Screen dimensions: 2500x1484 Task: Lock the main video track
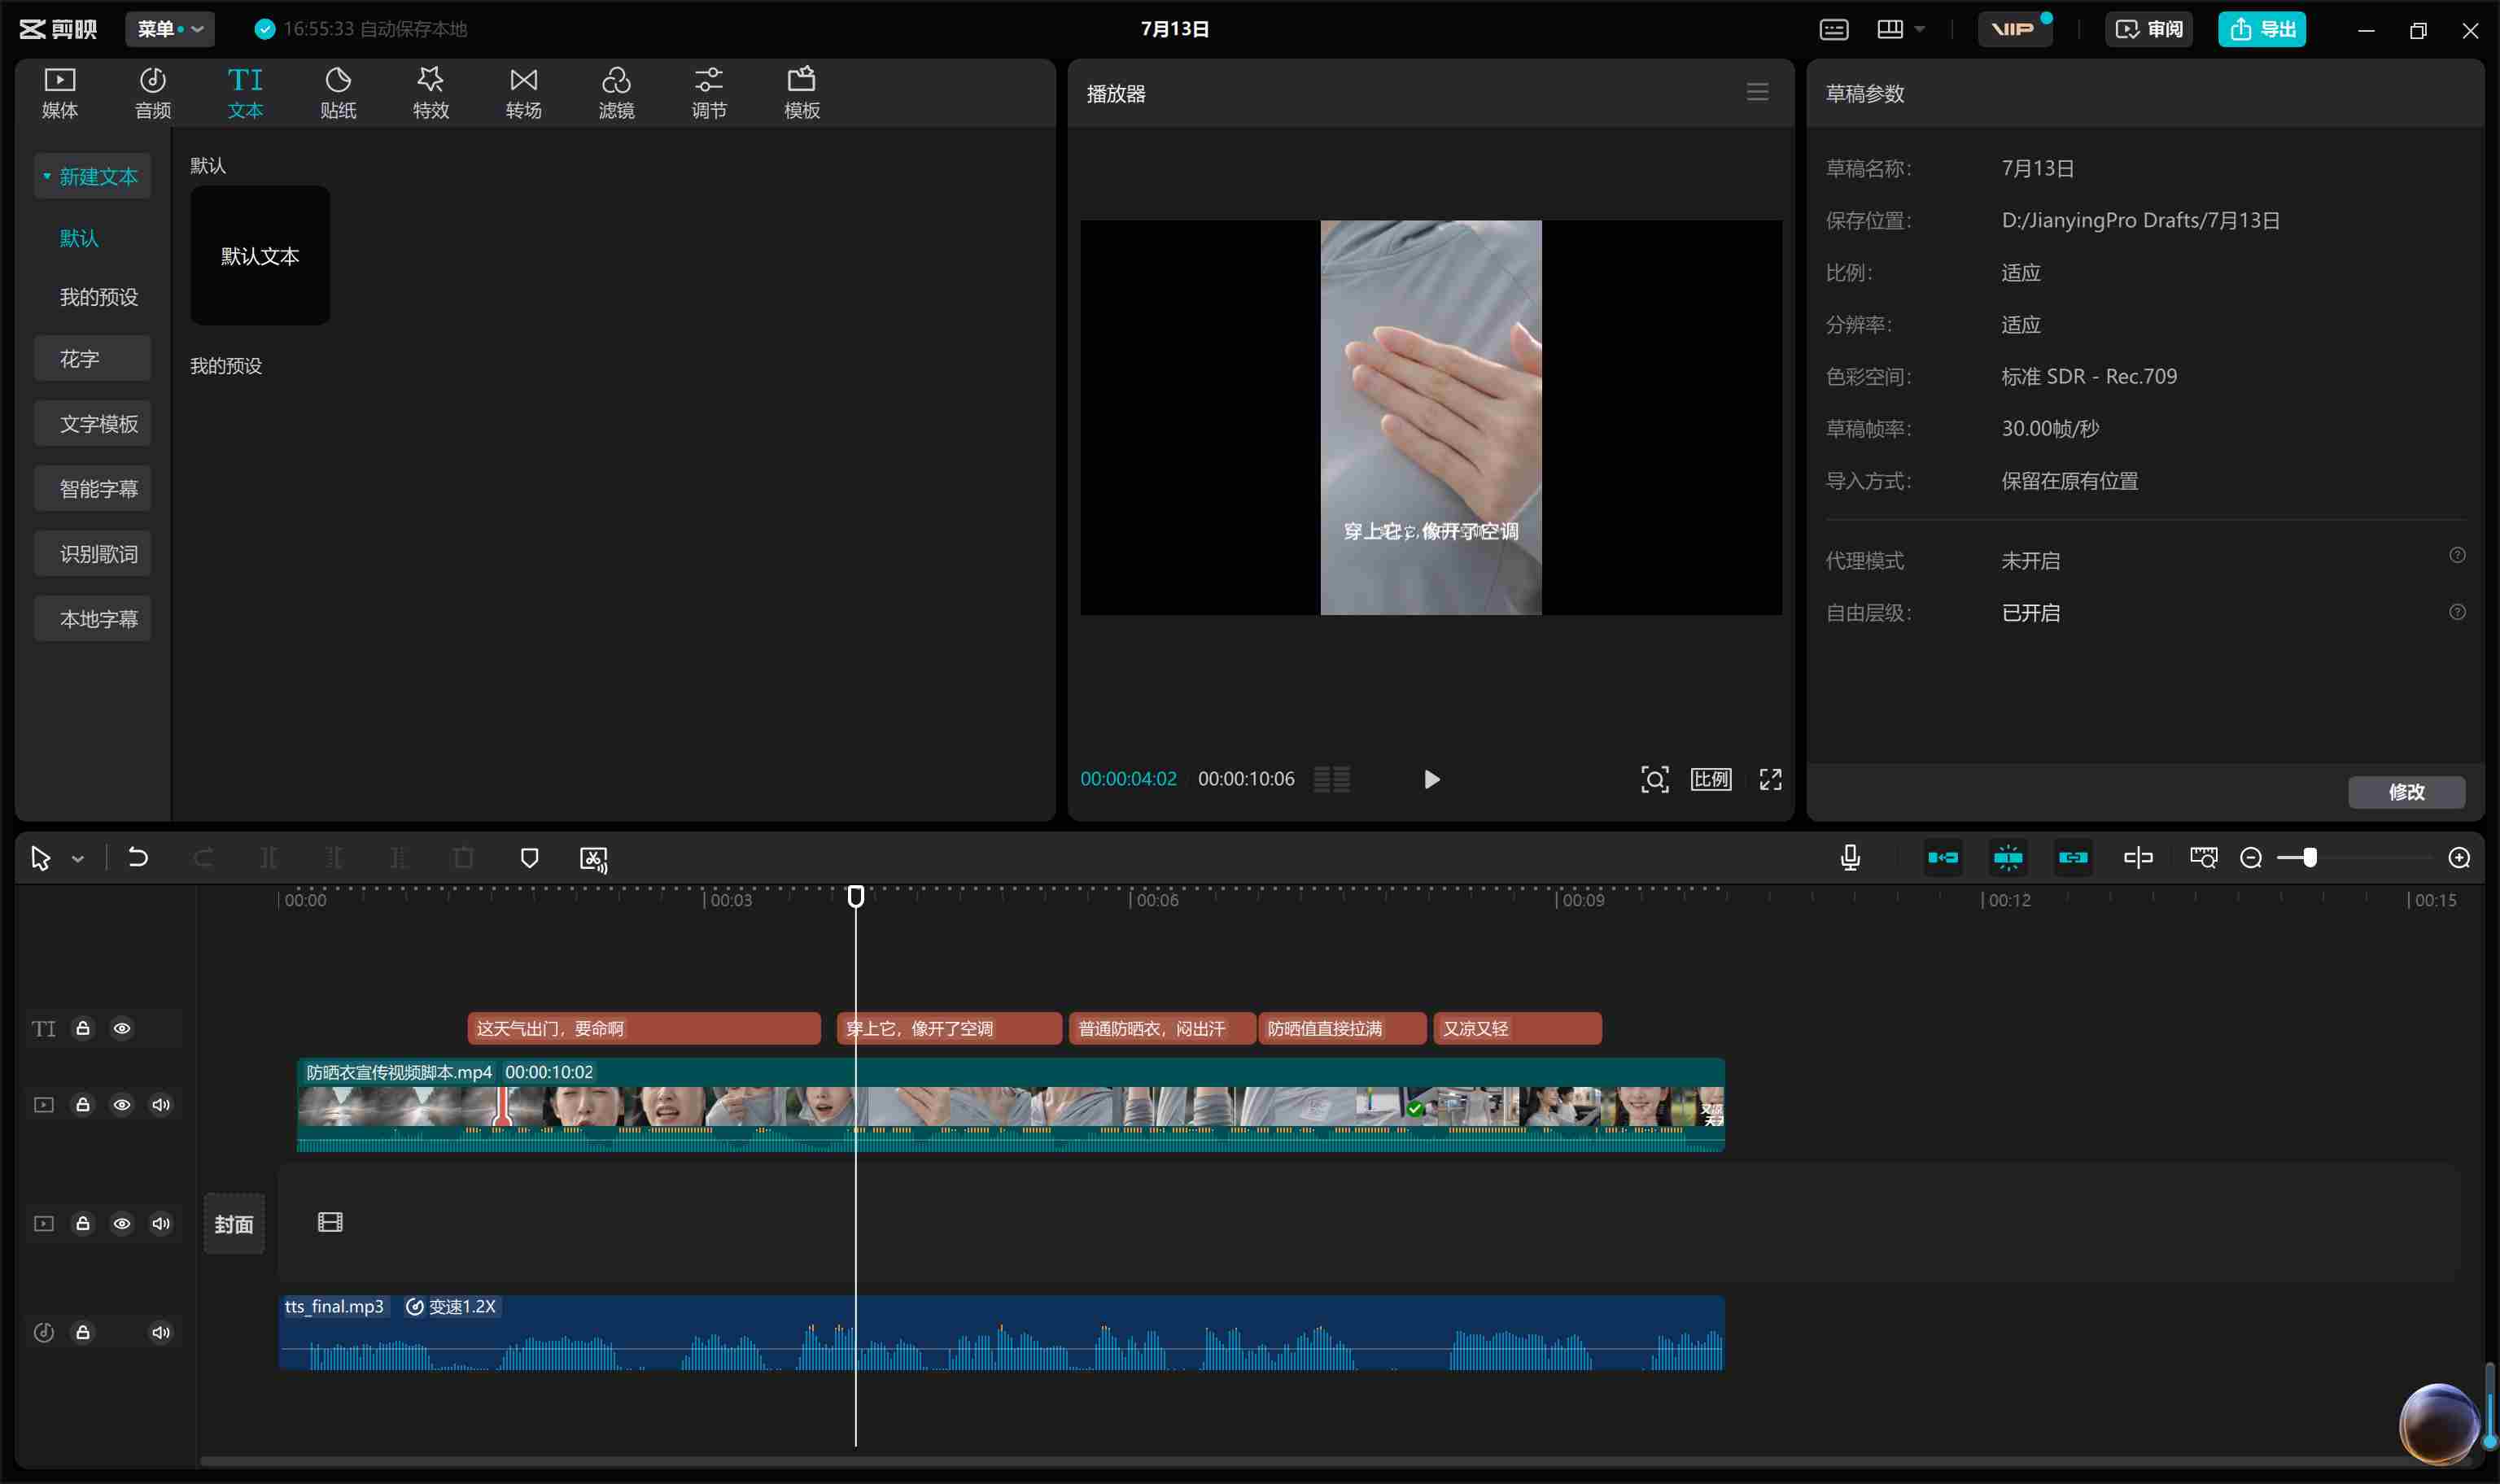(x=83, y=1104)
